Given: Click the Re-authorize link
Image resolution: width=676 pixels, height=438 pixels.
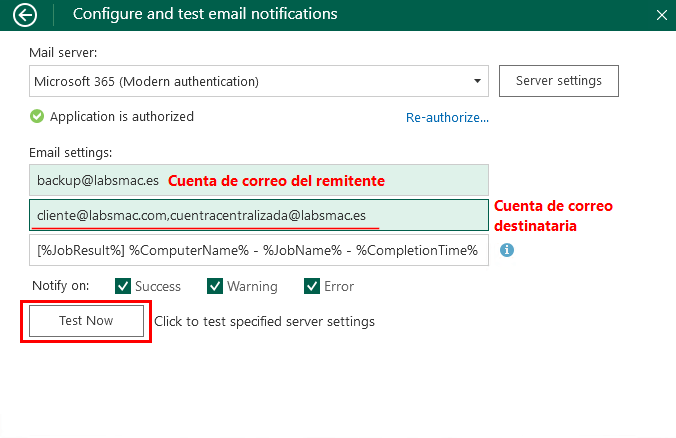Looking at the screenshot, I should pos(447,118).
